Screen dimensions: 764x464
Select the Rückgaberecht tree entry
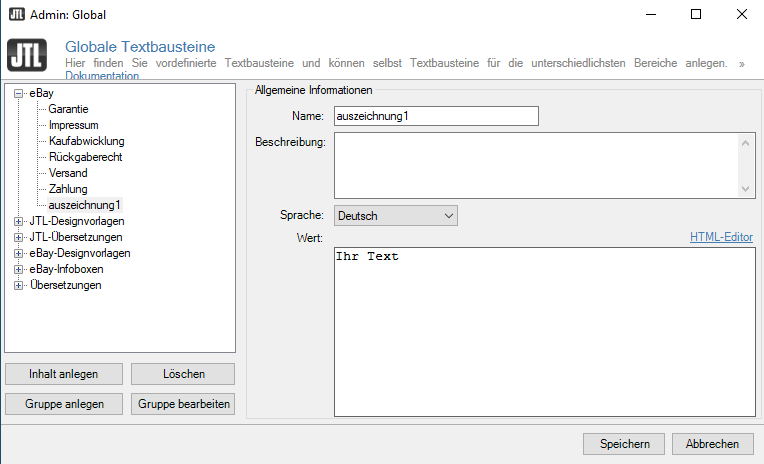point(85,157)
